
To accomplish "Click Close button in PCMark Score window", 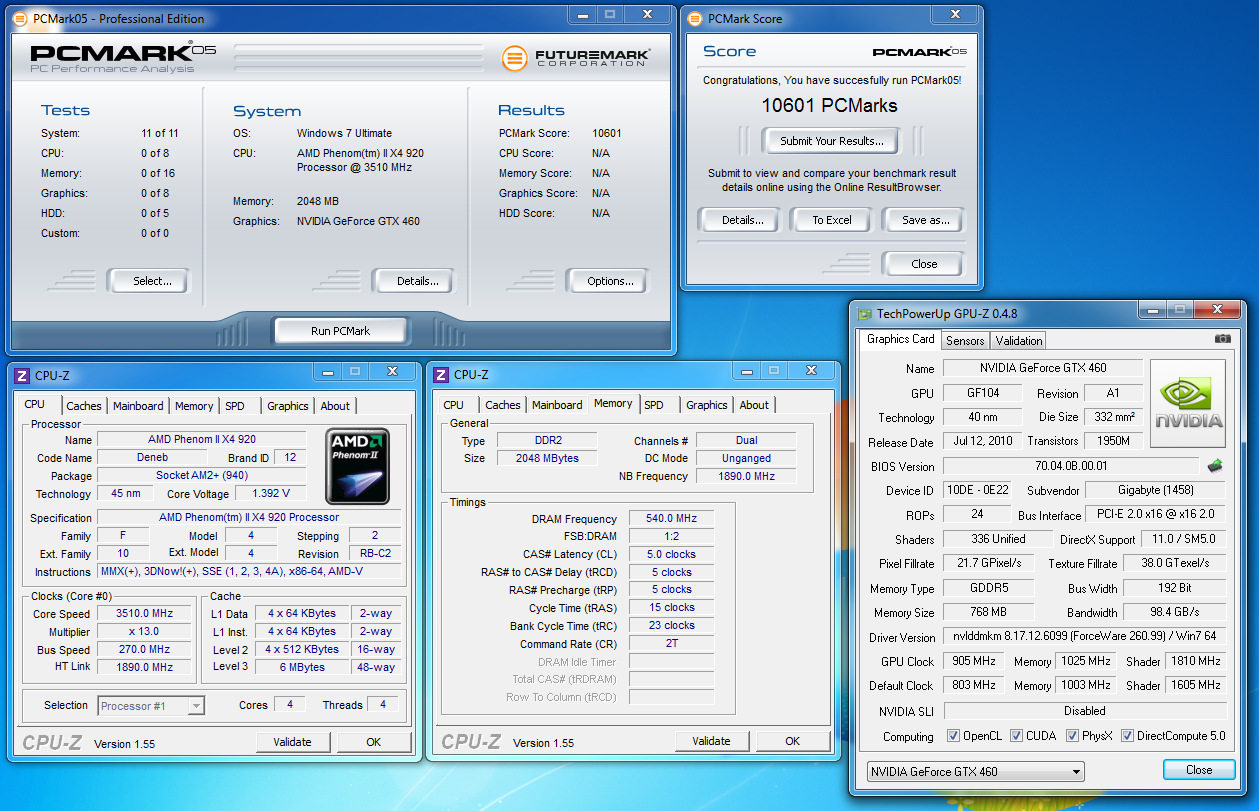I will click(x=924, y=264).
